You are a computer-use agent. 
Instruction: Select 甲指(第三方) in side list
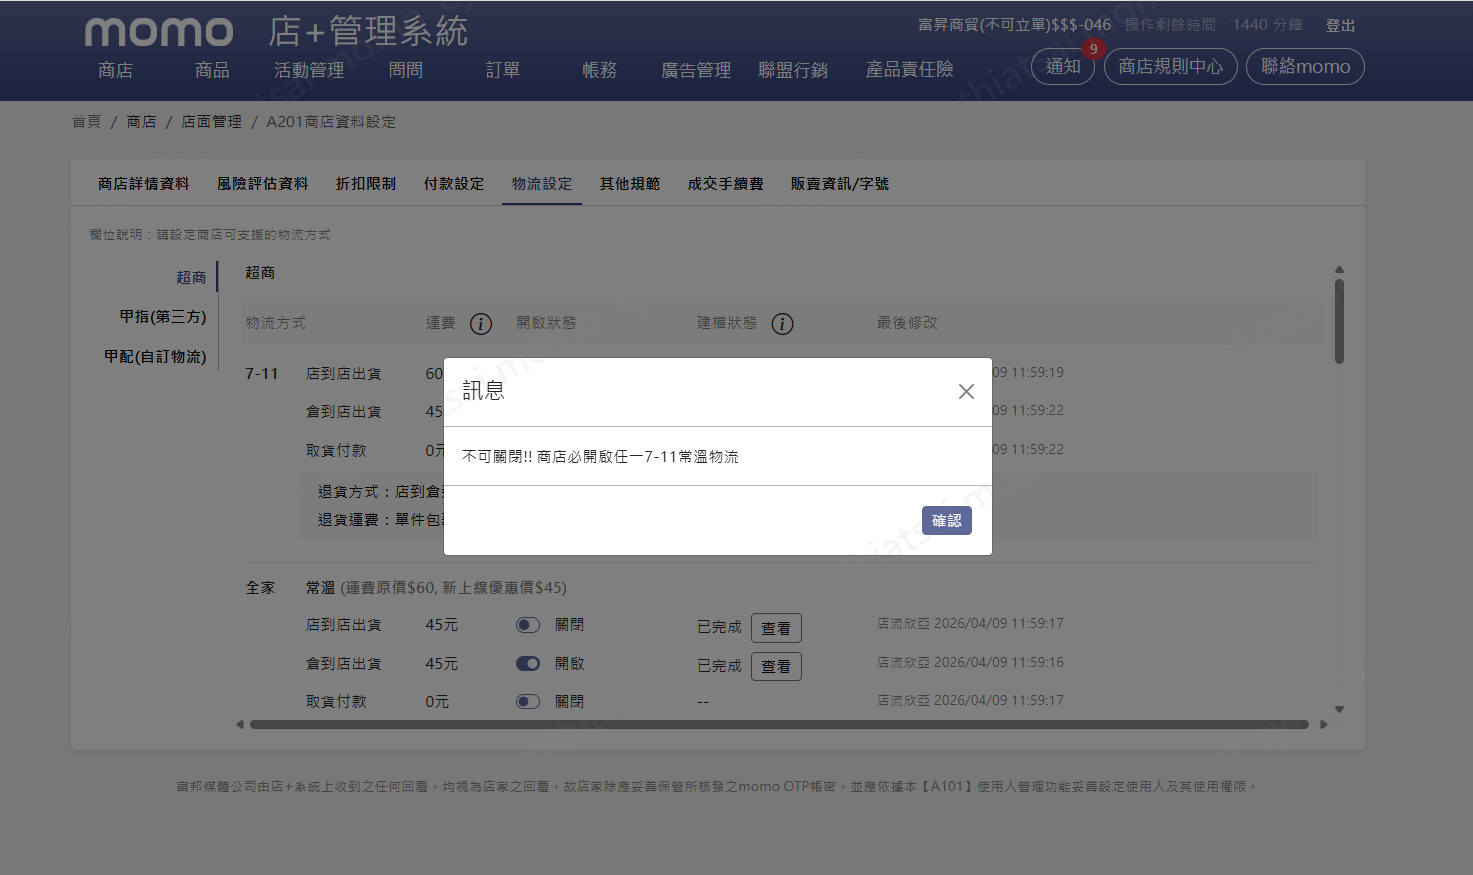click(x=163, y=317)
